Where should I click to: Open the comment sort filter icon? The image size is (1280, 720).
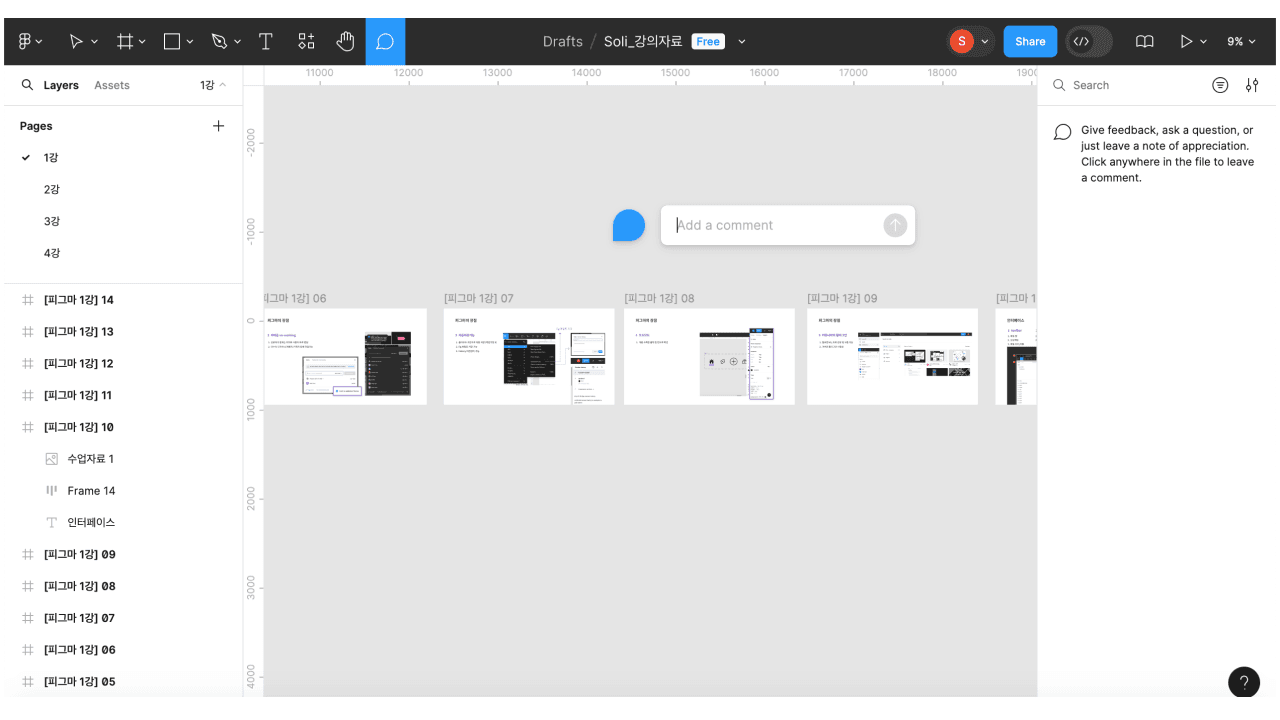coord(1220,85)
